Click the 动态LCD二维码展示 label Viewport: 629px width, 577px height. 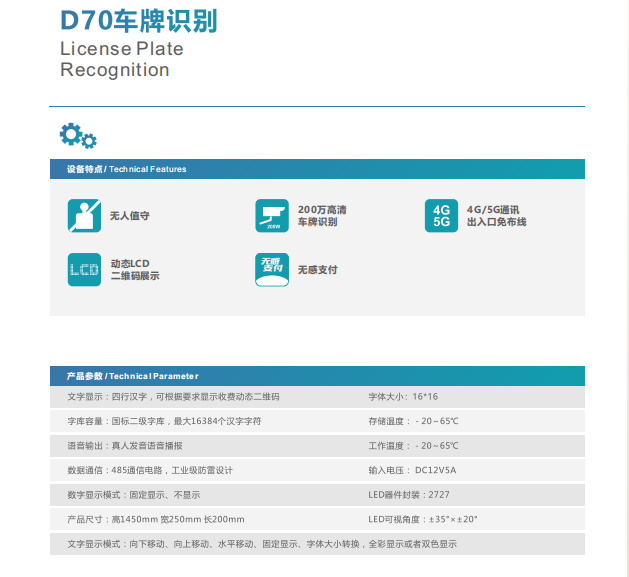tap(135, 269)
